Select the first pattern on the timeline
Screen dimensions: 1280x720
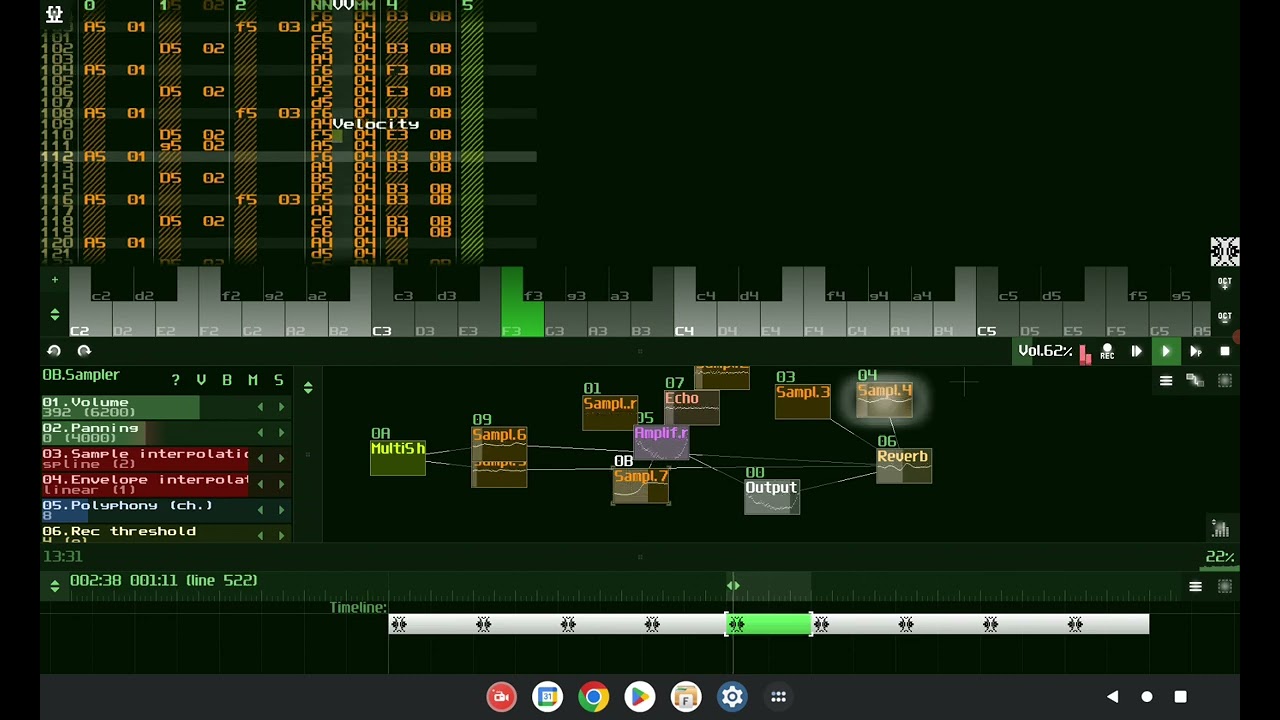[x=430, y=624]
